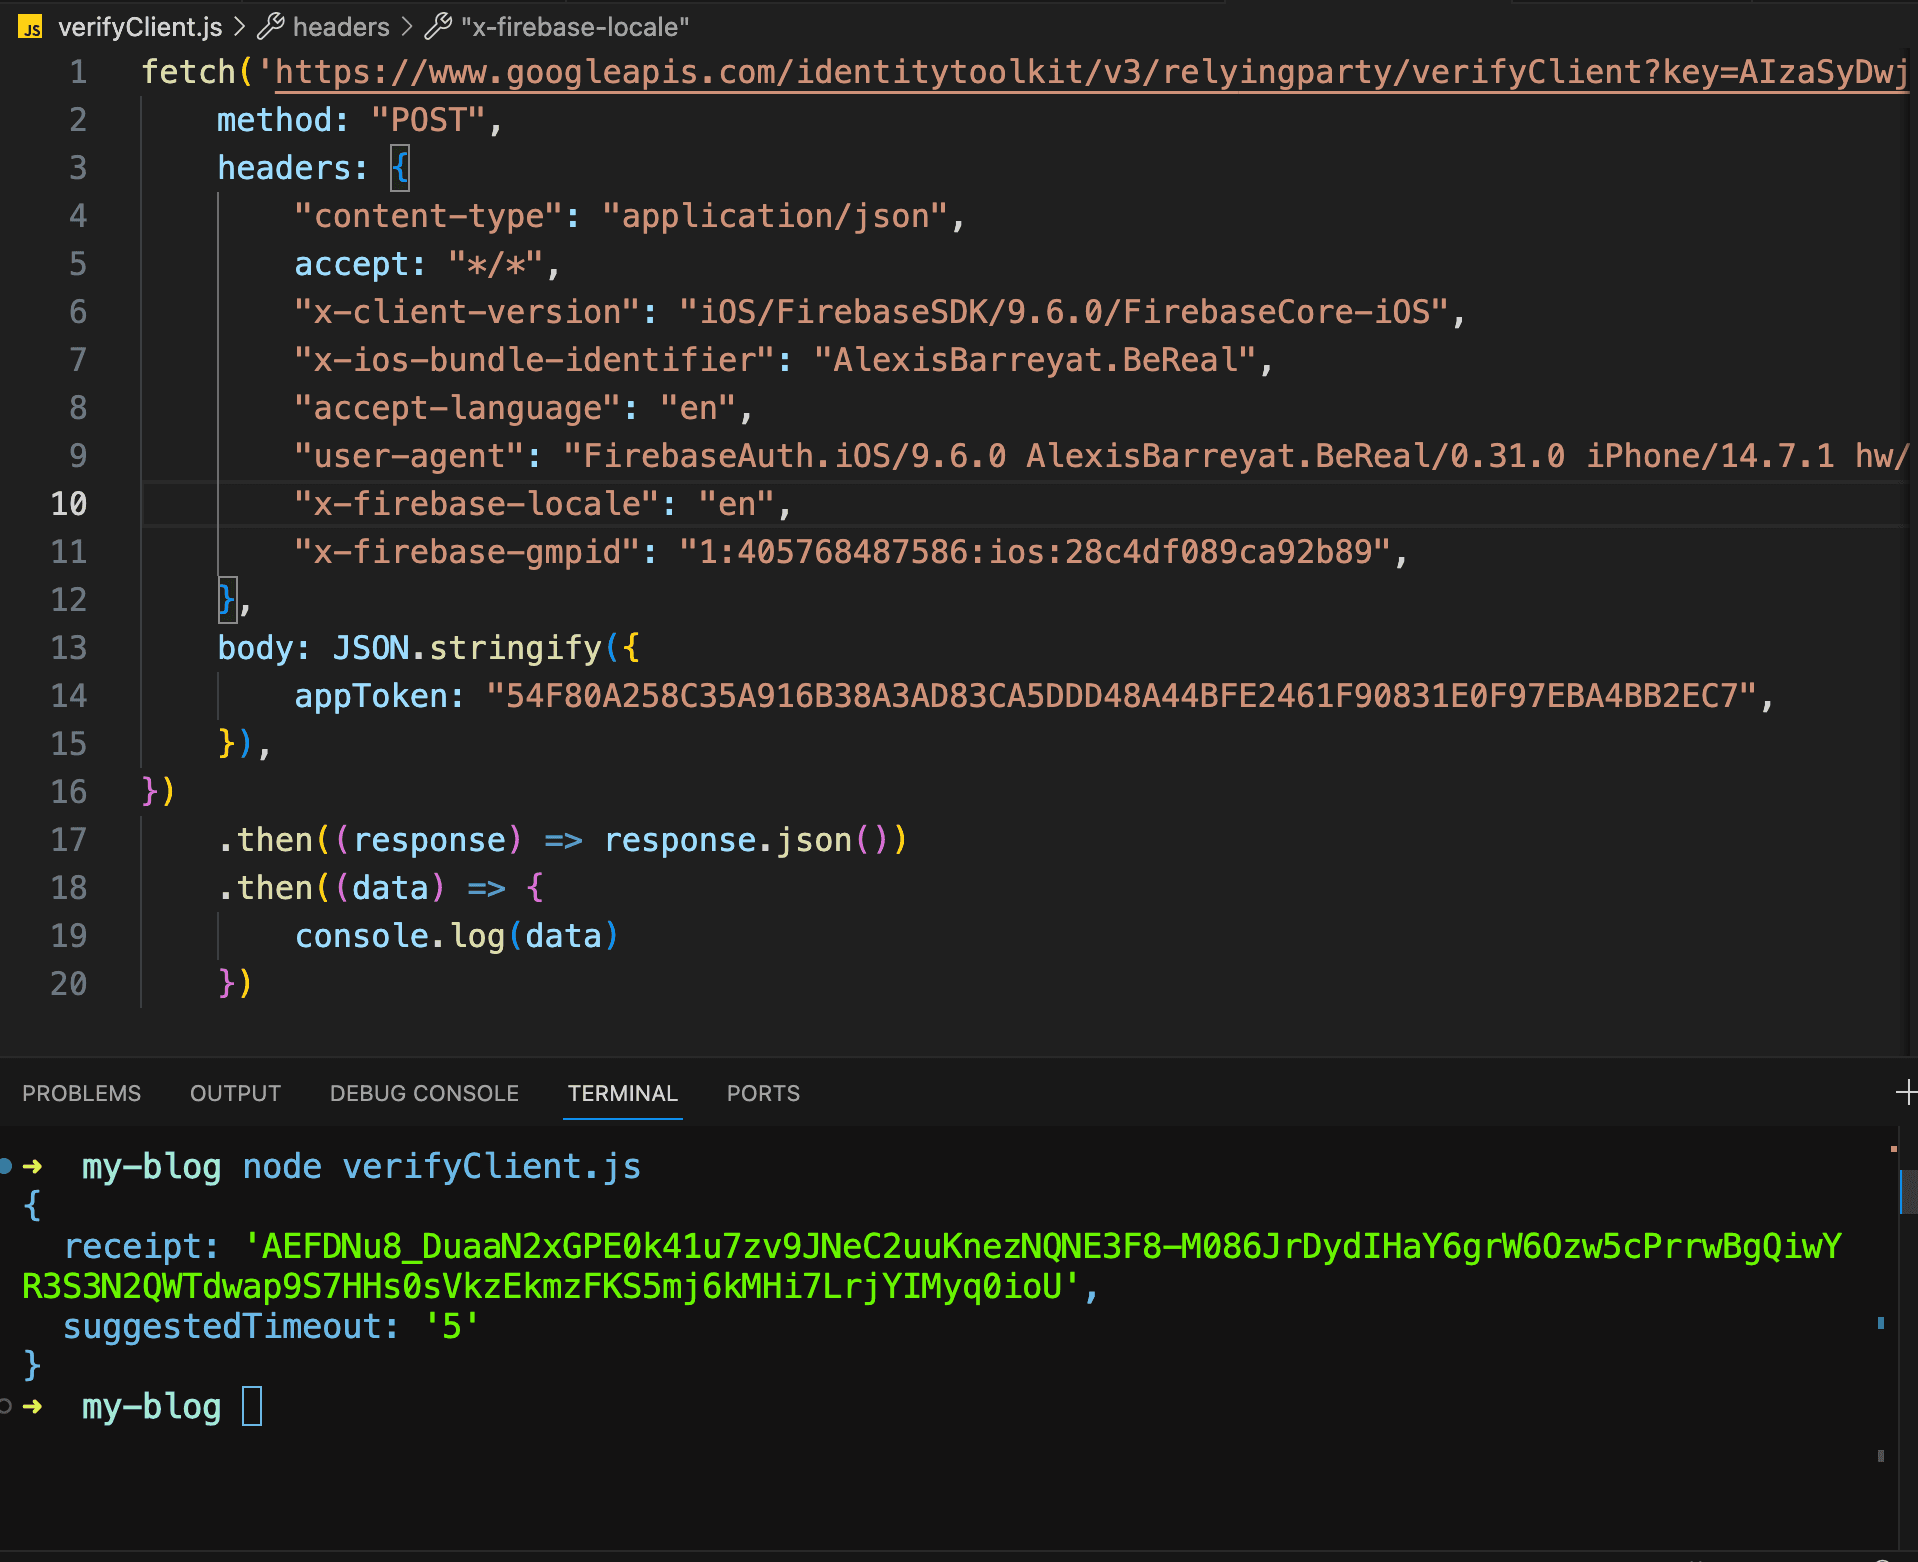
Task: Click the terminal cursor at my-blog prompt
Action: tap(252, 1406)
